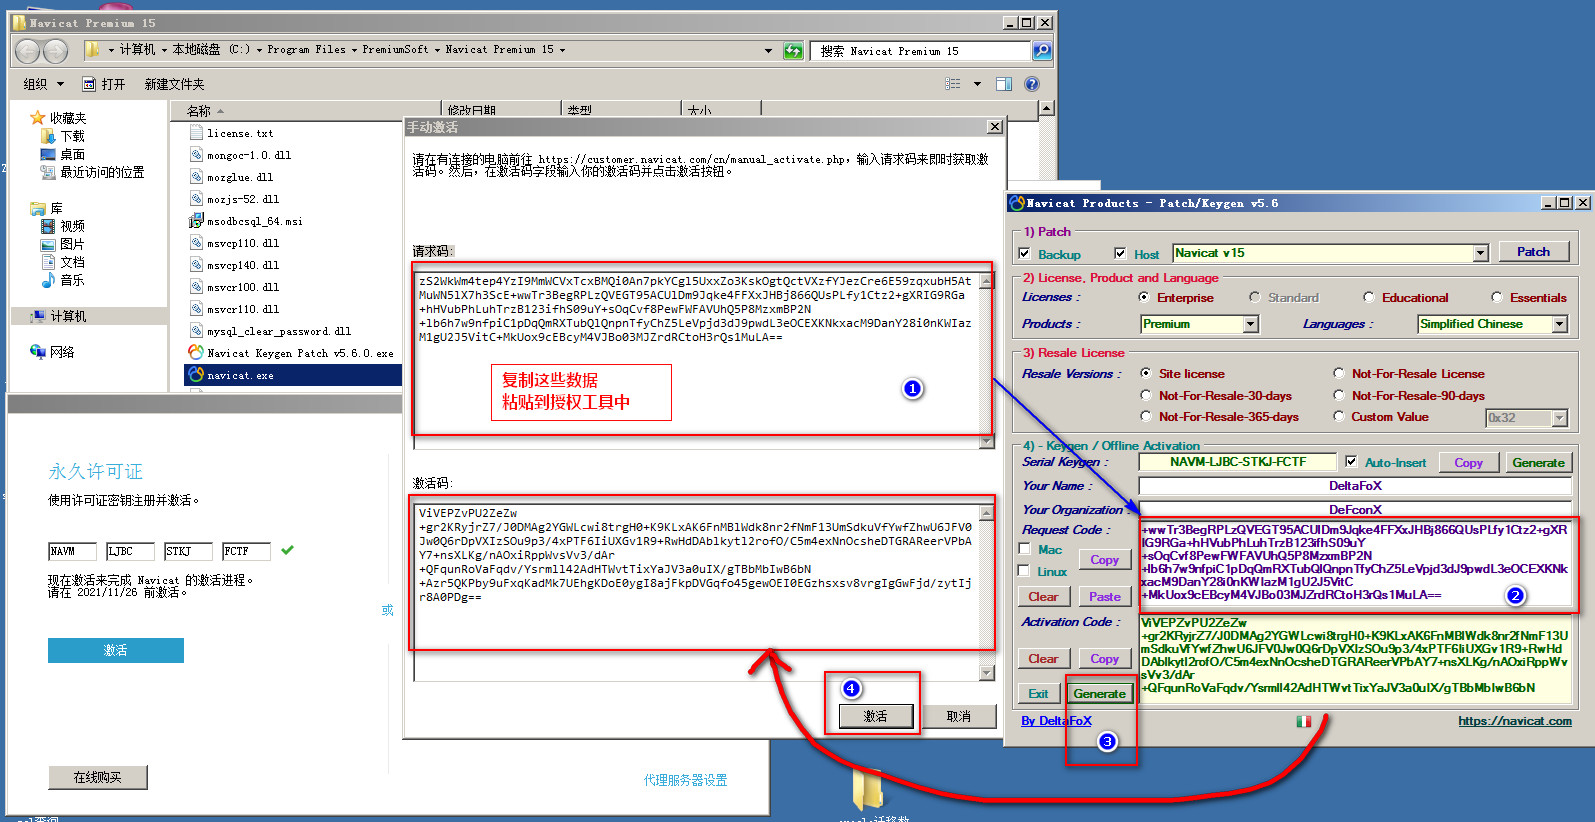Click the search magnifier icon in Explorer
1595x822 pixels.
pyautogui.click(x=1041, y=51)
